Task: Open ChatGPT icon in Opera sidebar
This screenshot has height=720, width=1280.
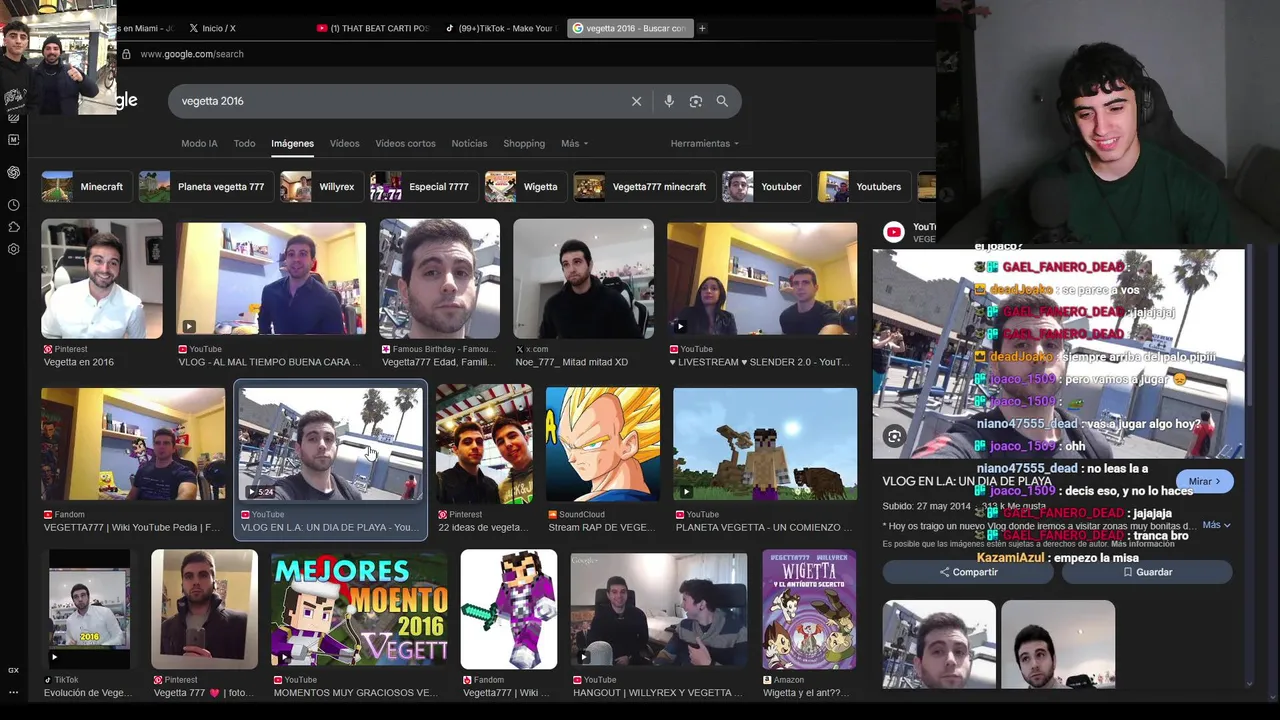Action: click(13, 172)
